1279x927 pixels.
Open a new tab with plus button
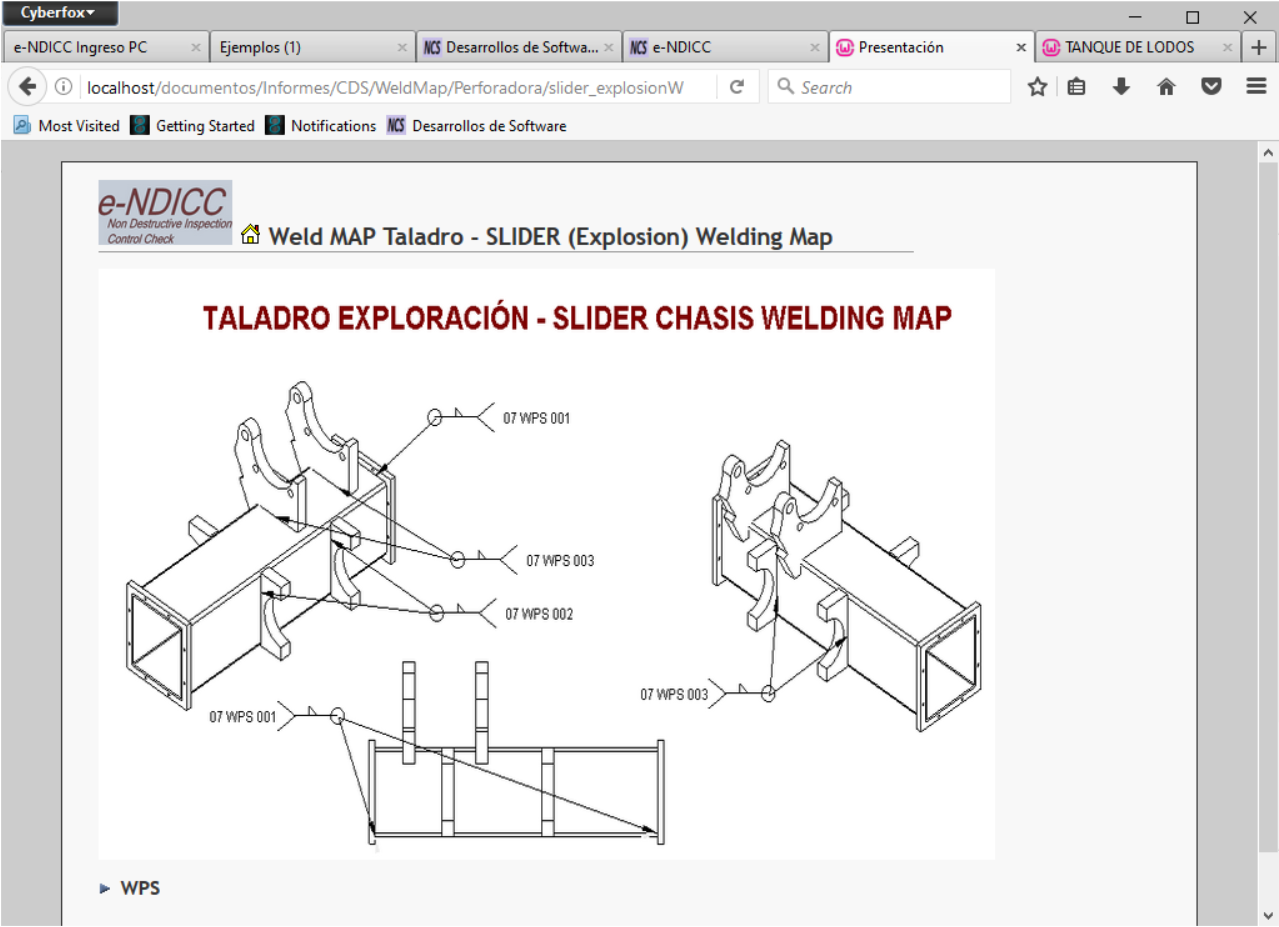coord(1259,47)
